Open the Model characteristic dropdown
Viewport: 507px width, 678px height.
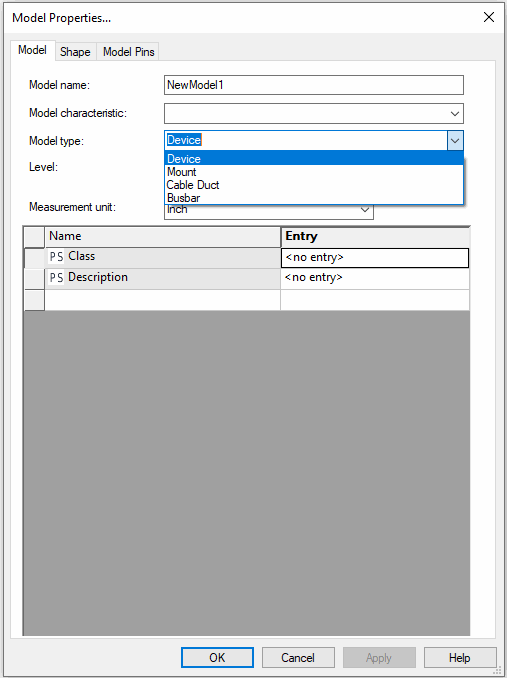[455, 114]
